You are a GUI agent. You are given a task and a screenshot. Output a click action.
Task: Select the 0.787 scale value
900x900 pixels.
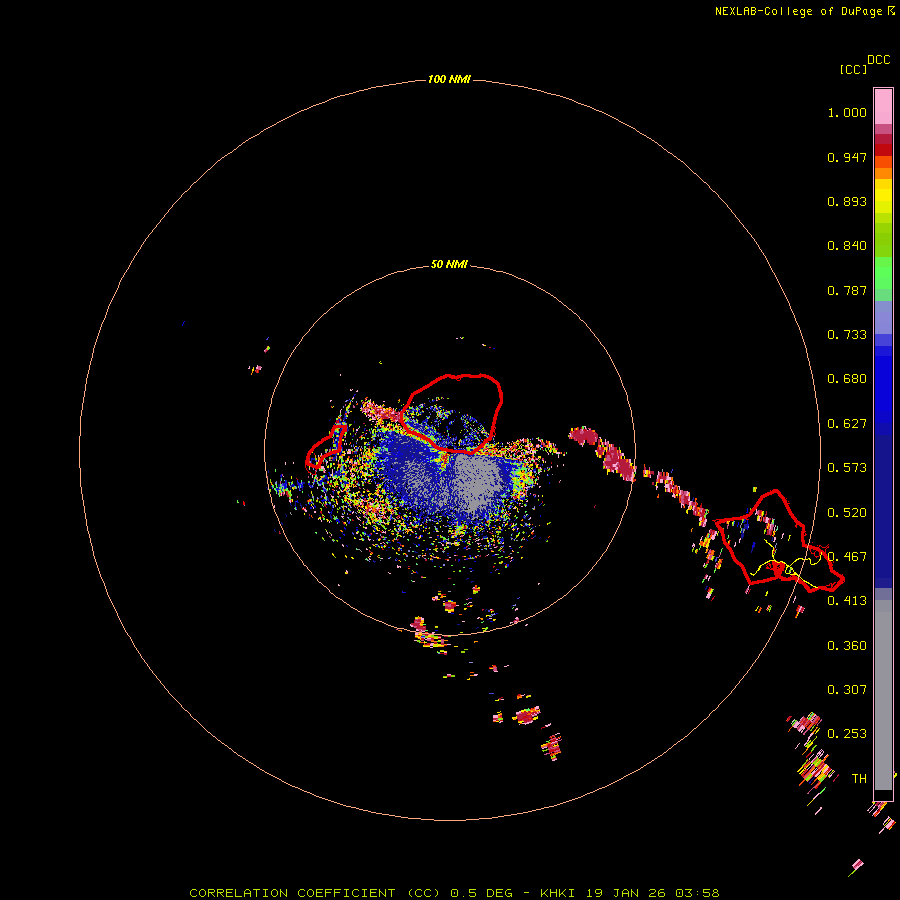(847, 290)
